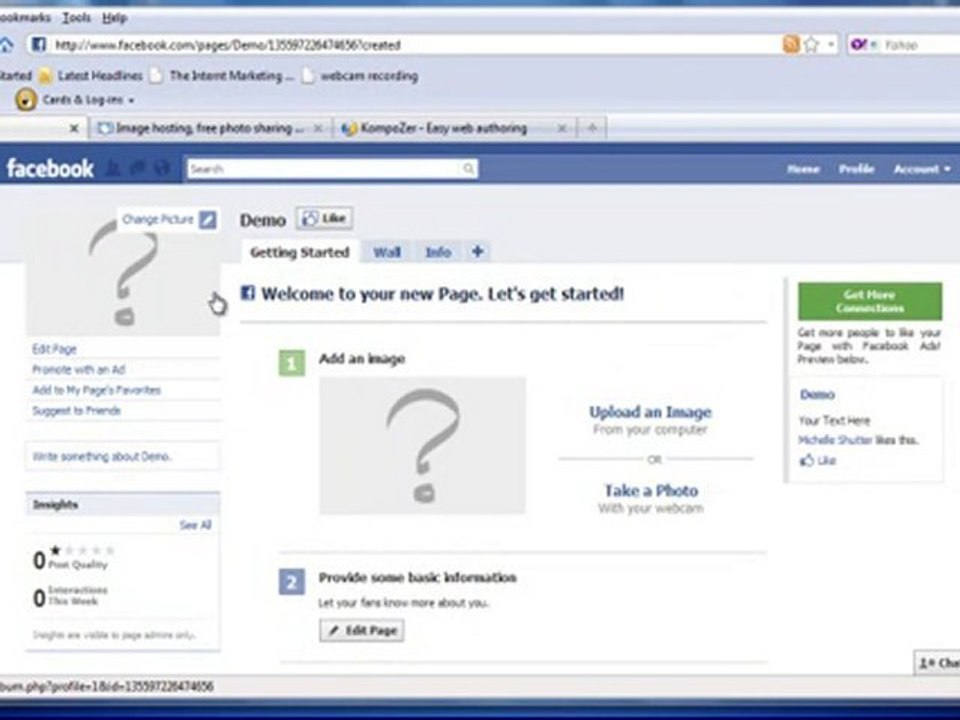Open The Internet Marketing bookmark
This screenshot has height=720, width=960.
[x=223, y=76]
